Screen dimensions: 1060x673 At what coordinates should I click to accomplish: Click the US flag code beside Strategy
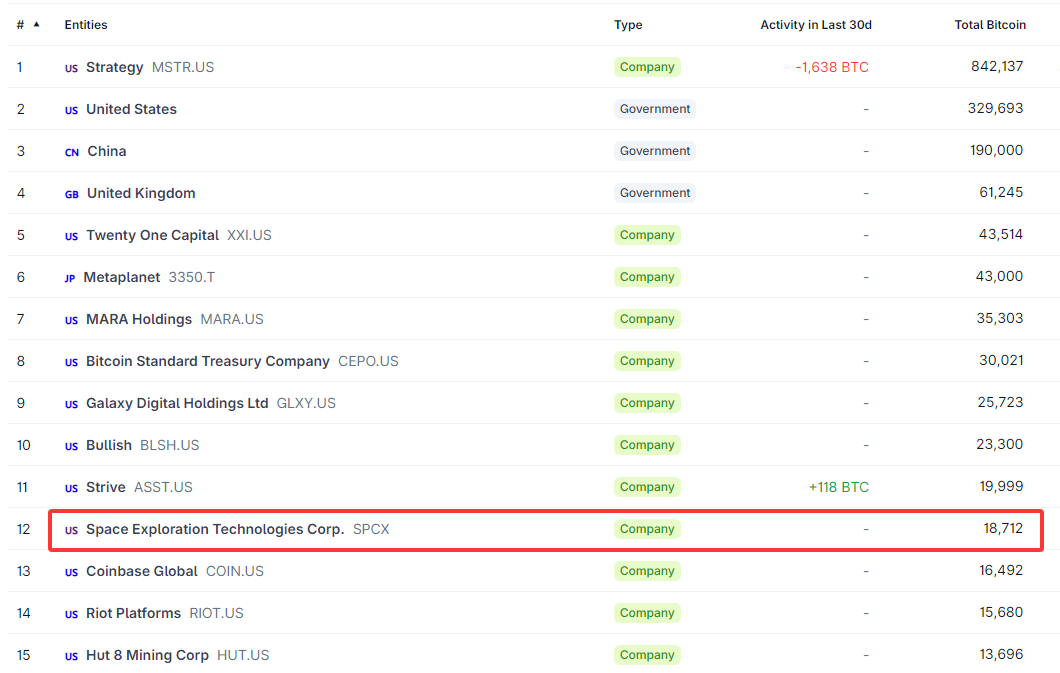pyautogui.click(x=71, y=68)
